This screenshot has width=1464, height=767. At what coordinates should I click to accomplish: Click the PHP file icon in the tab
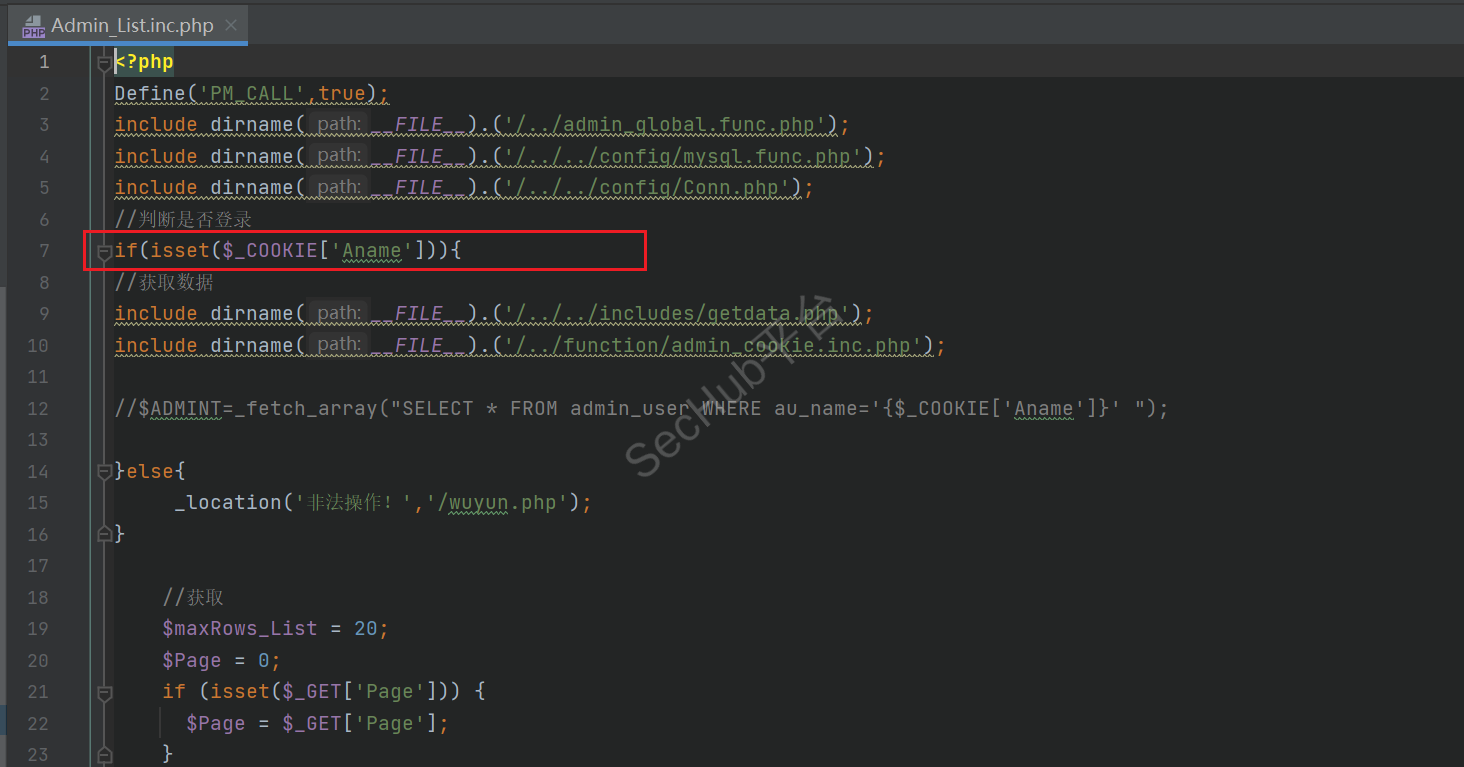[x=34, y=26]
